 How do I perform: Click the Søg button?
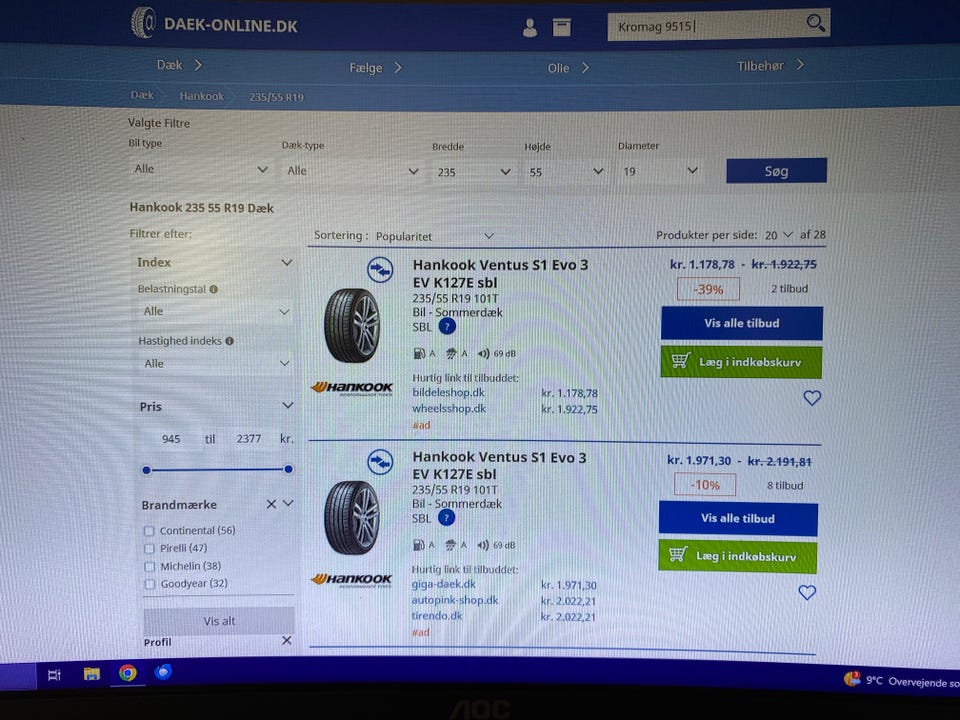click(776, 171)
